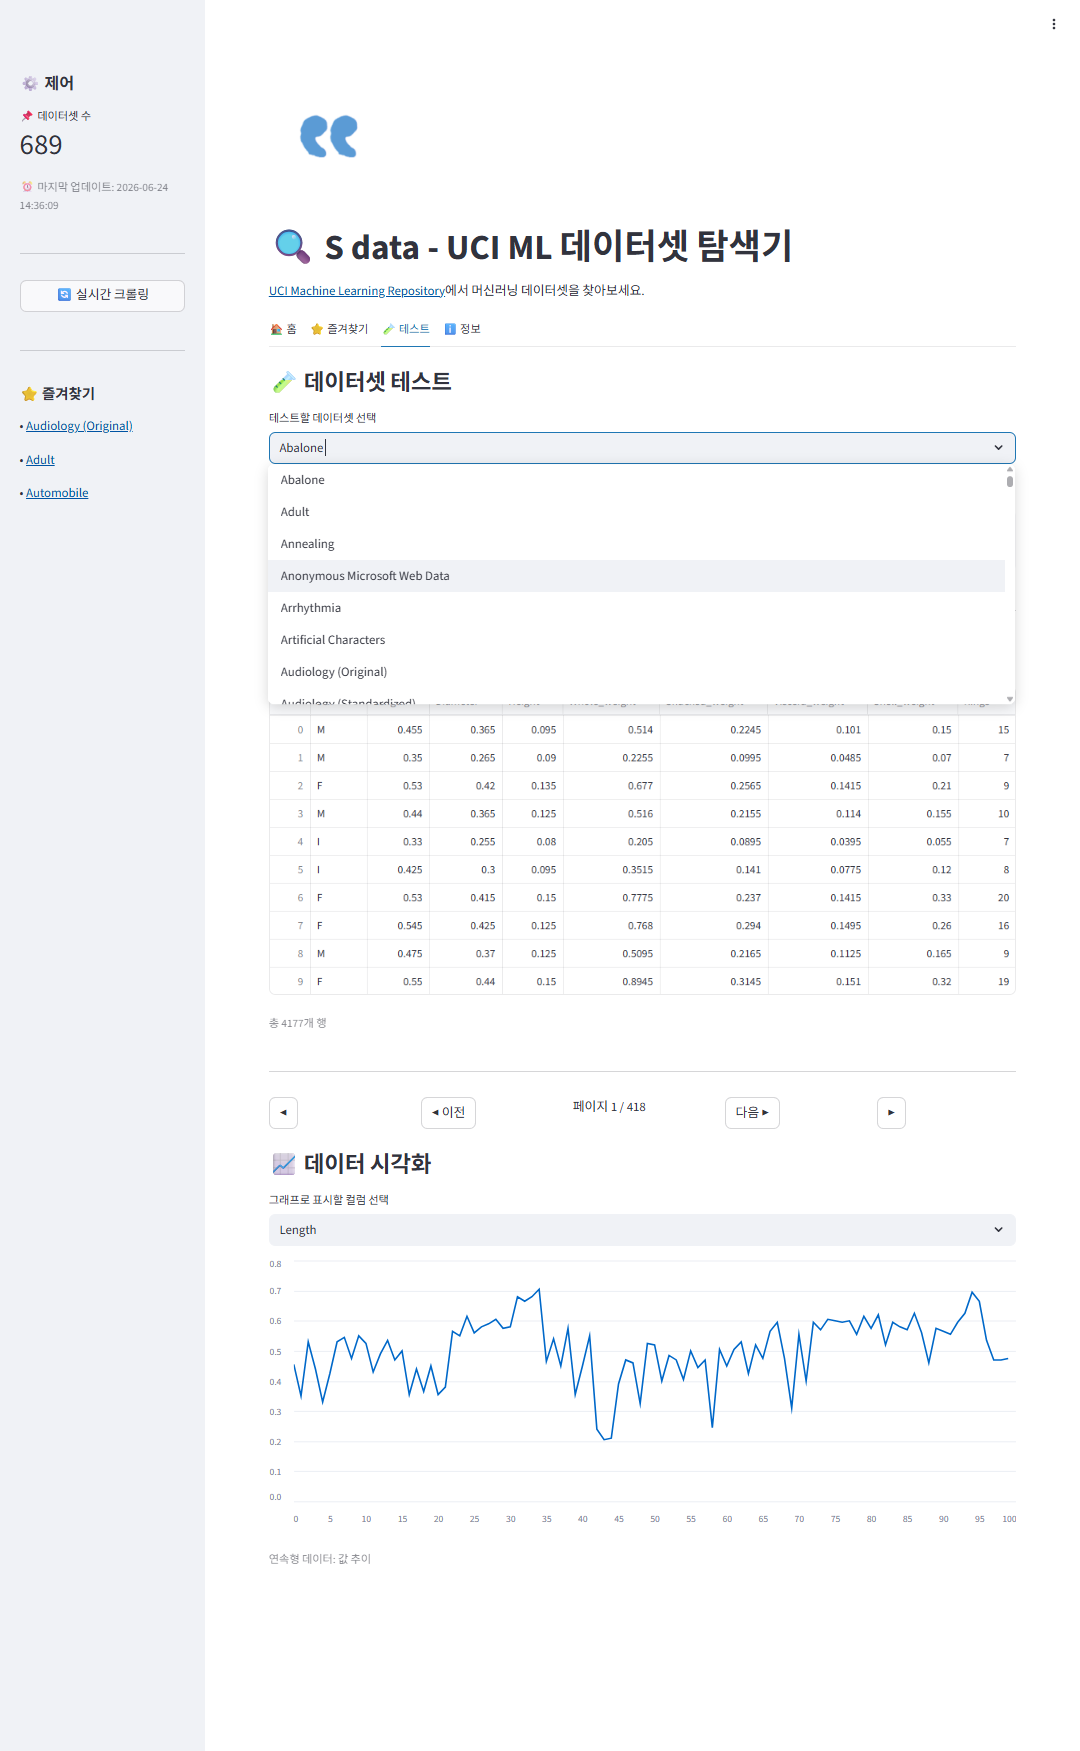The image size is (1080, 1751).
Task: Click table cell 0.0395 in row 4
Action: (819, 842)
